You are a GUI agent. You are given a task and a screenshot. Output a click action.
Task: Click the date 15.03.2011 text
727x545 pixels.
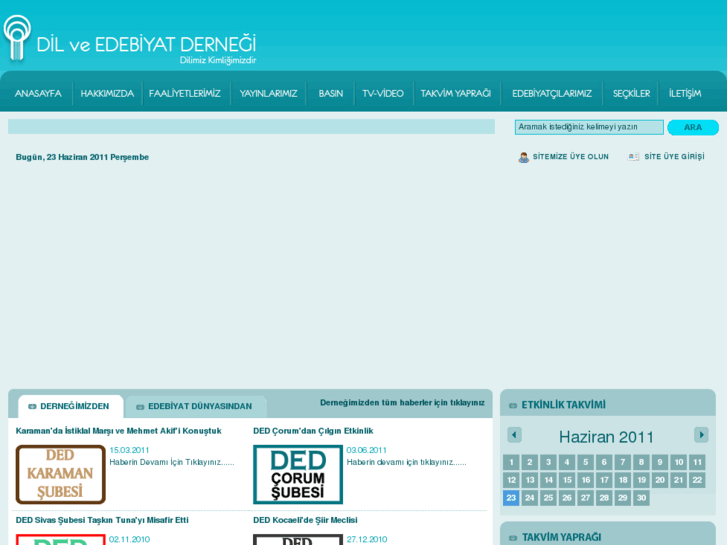click(x=129, y=450)
